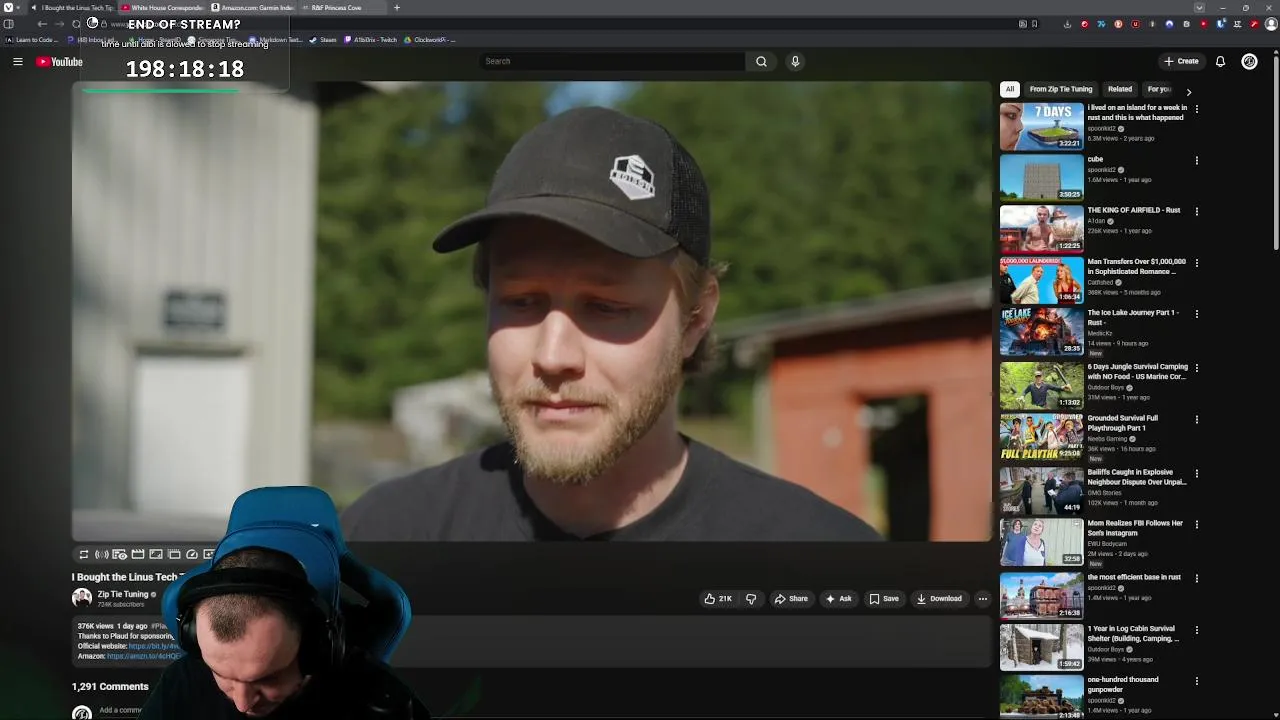Open the notifications bell

coord(1220,61)
